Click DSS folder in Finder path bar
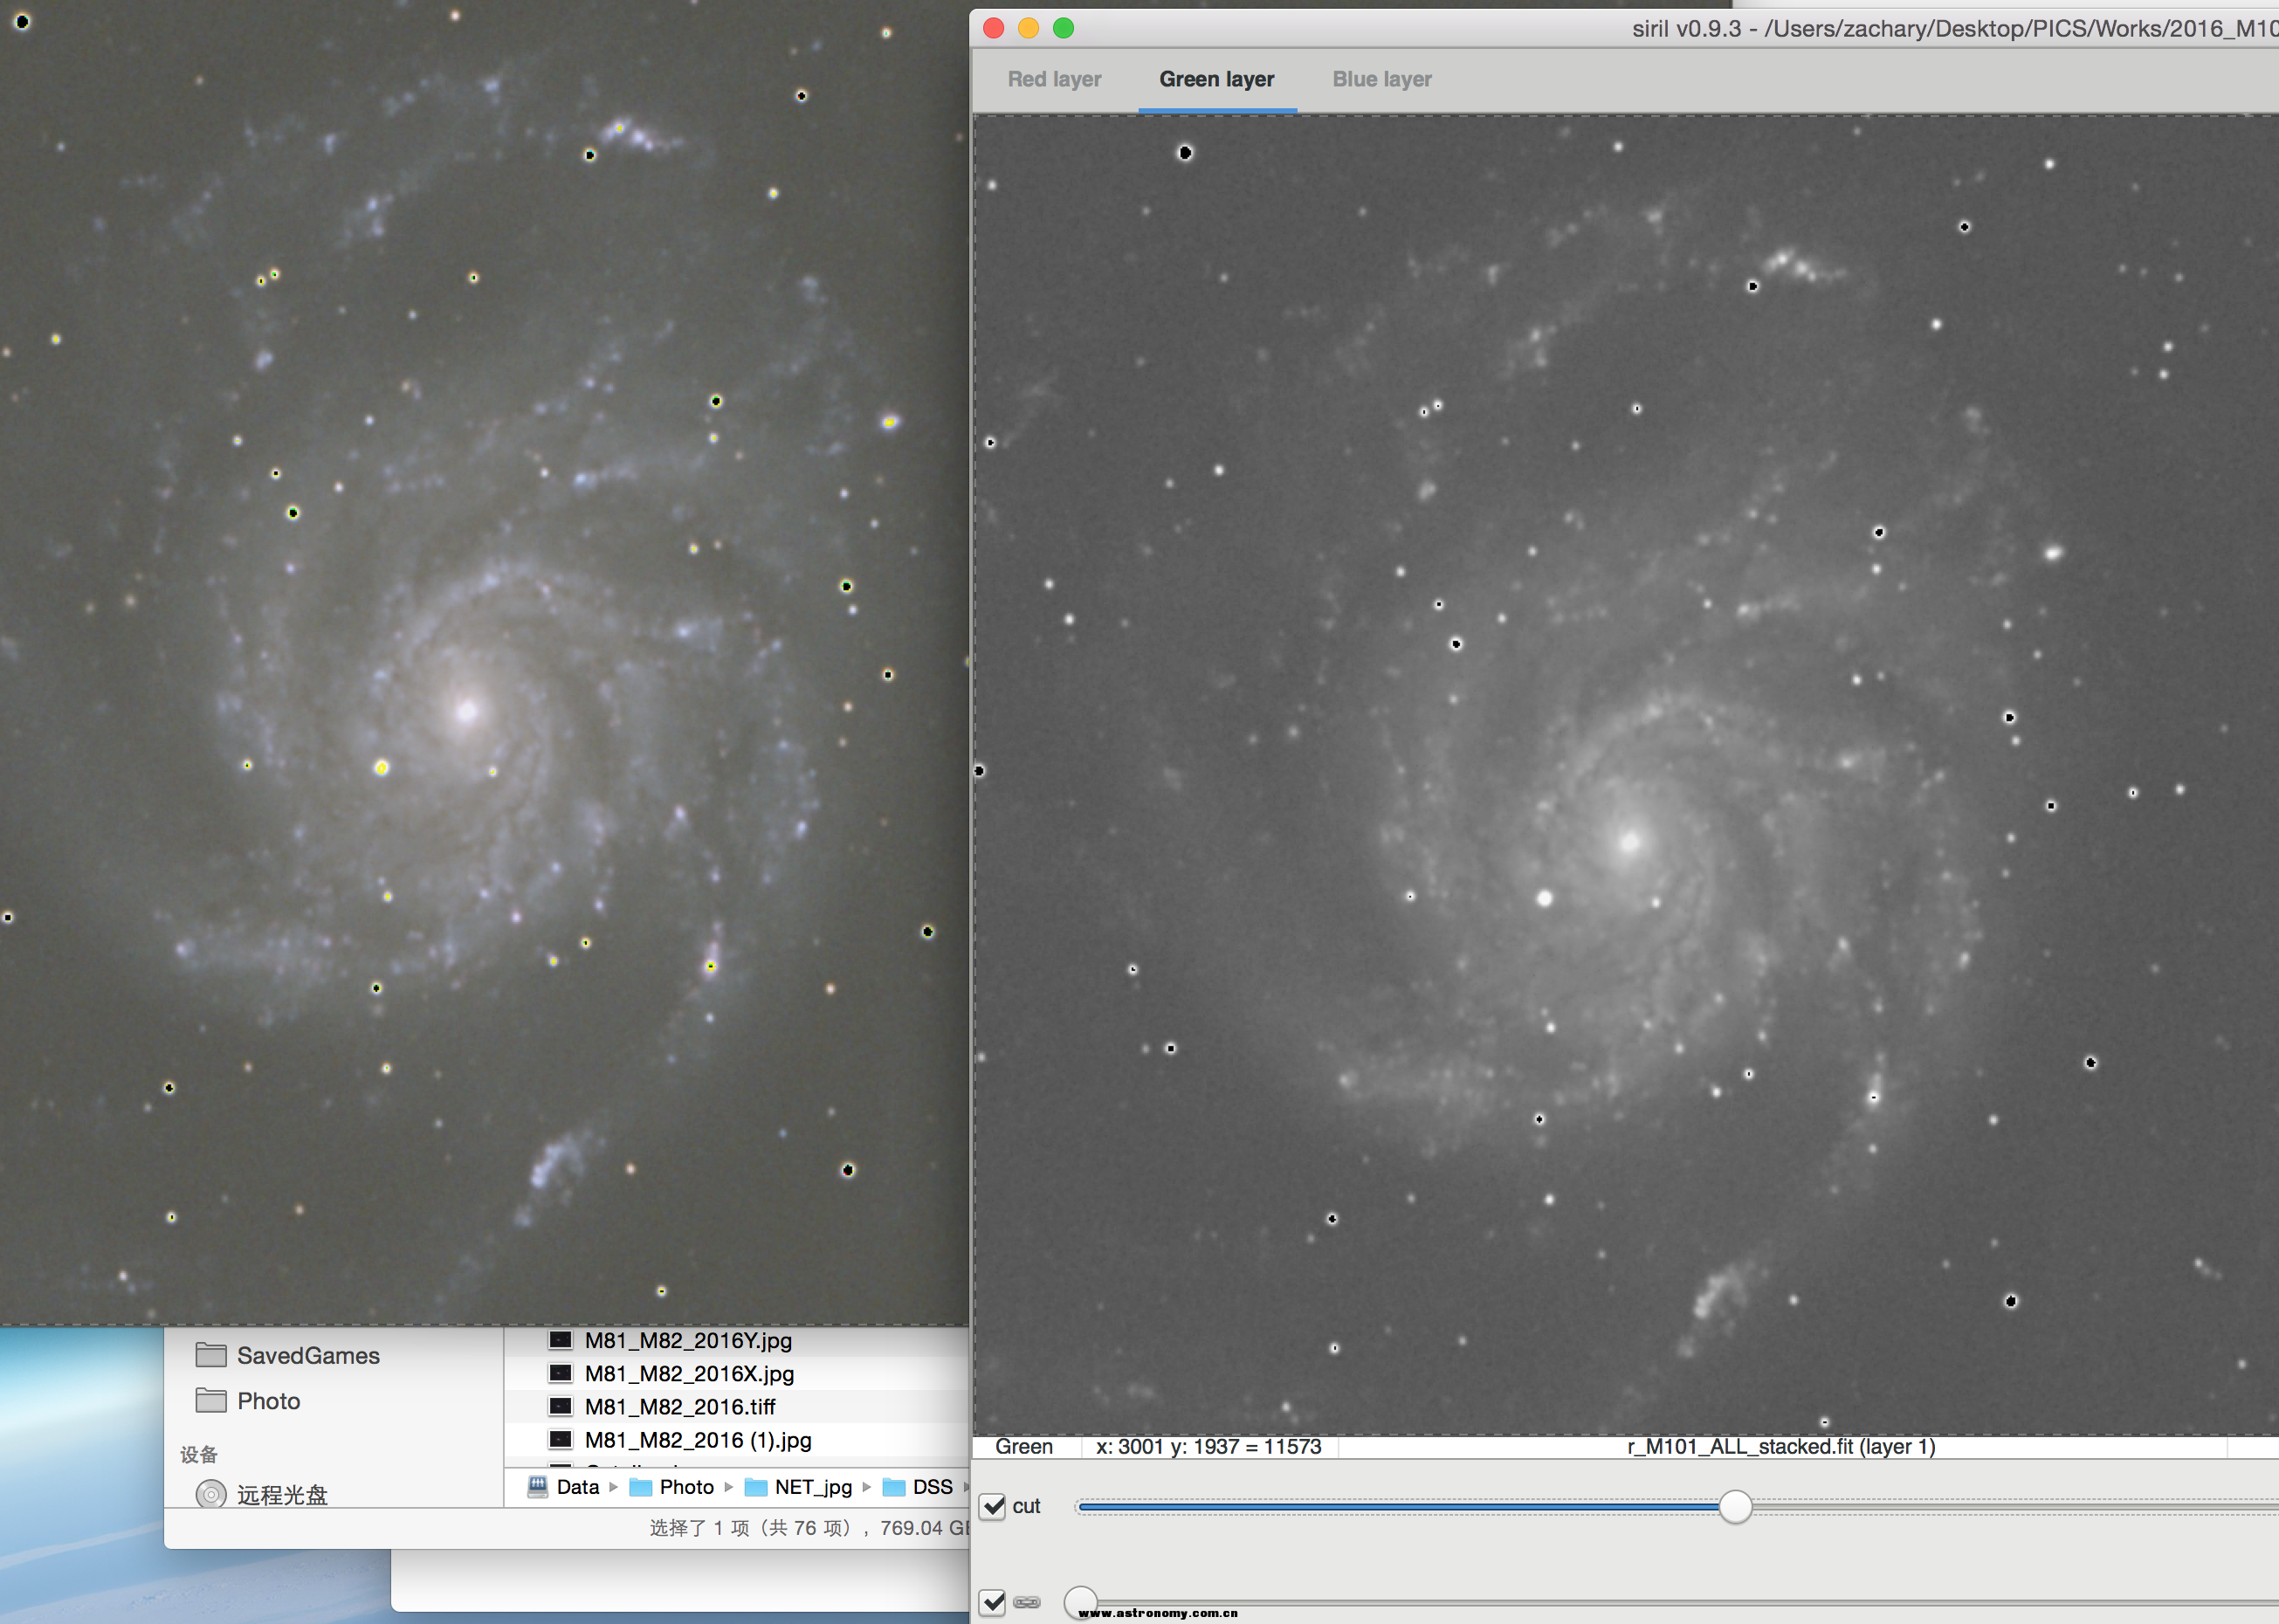Image resolution: width=2279 pixels, height=1624 pixels. coord(918,1487)
